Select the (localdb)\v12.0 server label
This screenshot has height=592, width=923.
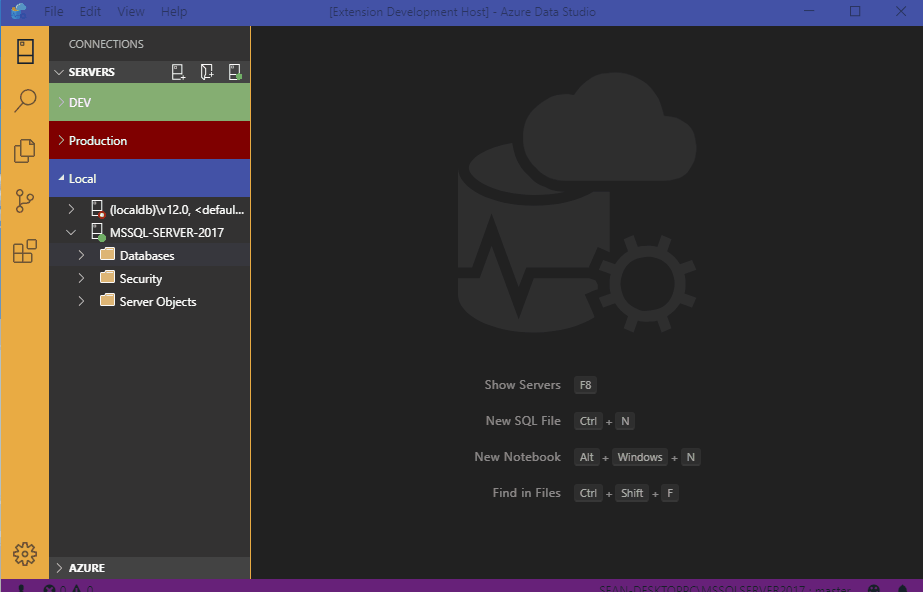(177, 209)
